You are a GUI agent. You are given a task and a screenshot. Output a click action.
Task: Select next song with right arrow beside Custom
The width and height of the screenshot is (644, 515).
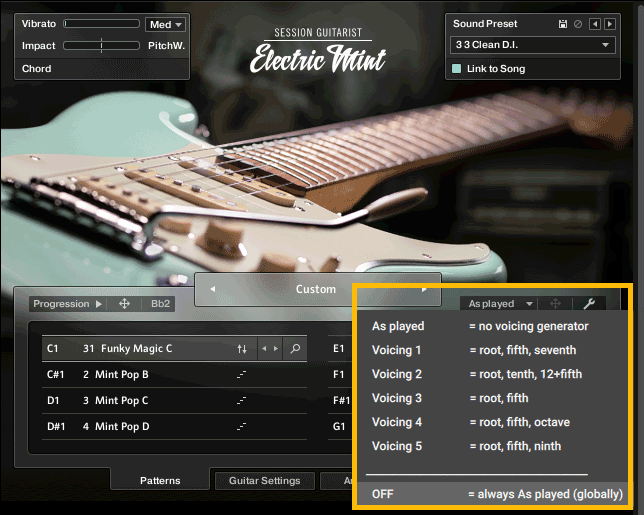424,289
